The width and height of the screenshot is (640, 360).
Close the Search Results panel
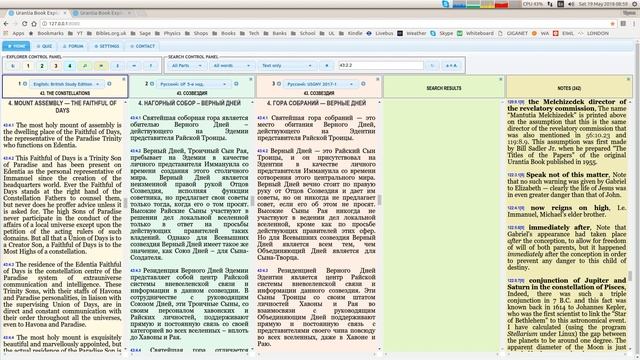(x=500, y=79)
